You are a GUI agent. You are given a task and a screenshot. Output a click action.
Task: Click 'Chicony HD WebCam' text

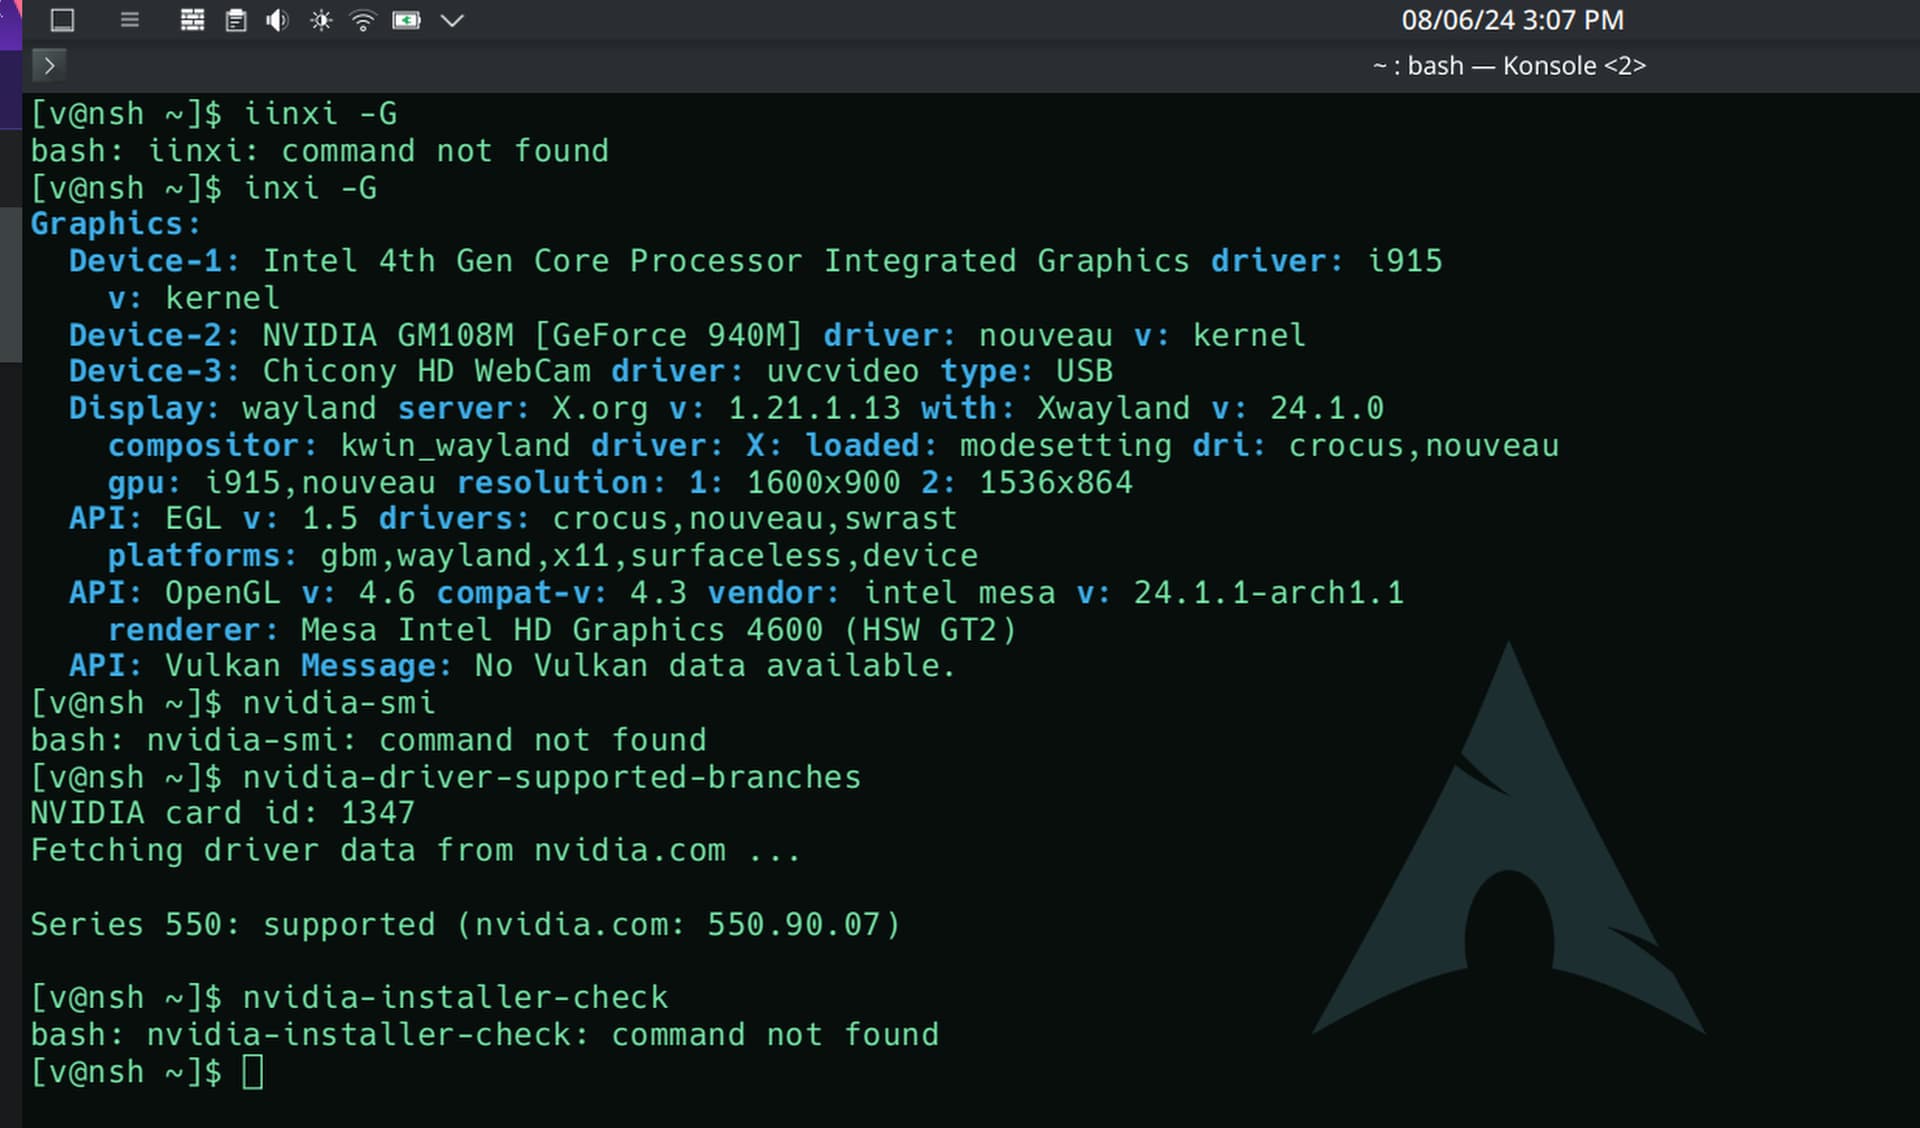coord(427,371)
